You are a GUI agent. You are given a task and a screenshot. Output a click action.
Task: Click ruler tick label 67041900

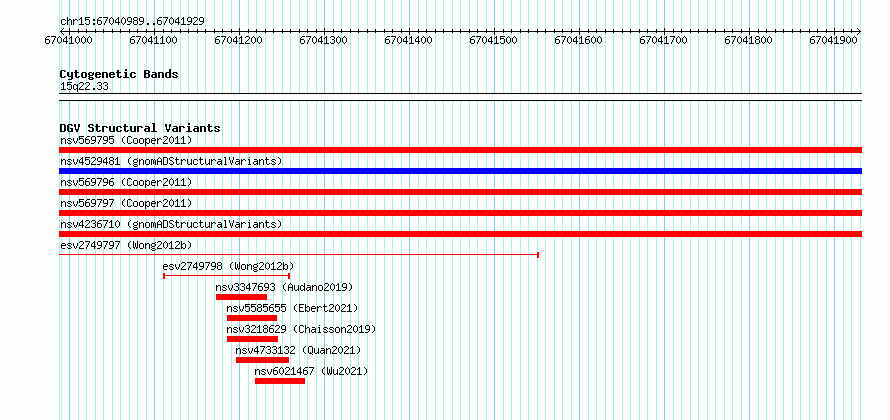tap(834, 41)
